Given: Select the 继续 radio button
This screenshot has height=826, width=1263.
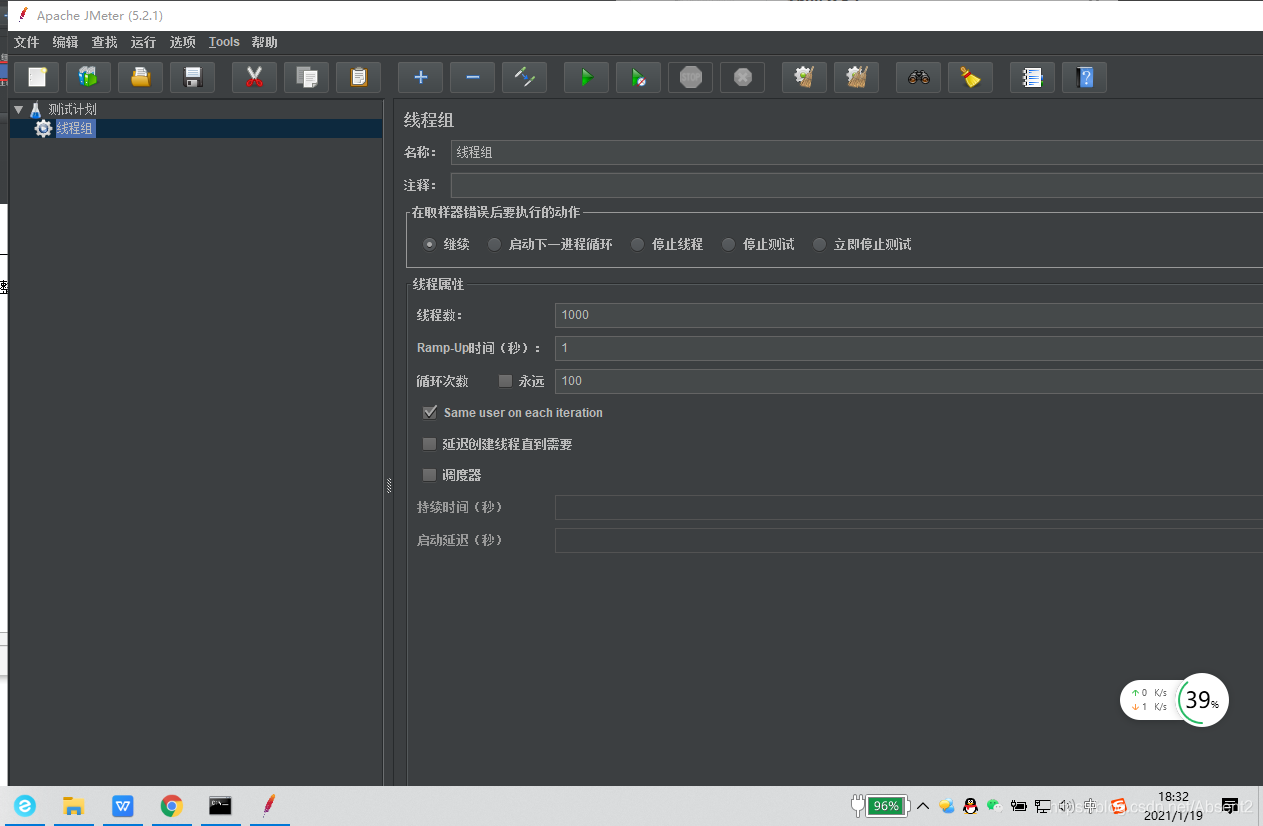Looking at the screenshot, I should click(x=430, y=244).
